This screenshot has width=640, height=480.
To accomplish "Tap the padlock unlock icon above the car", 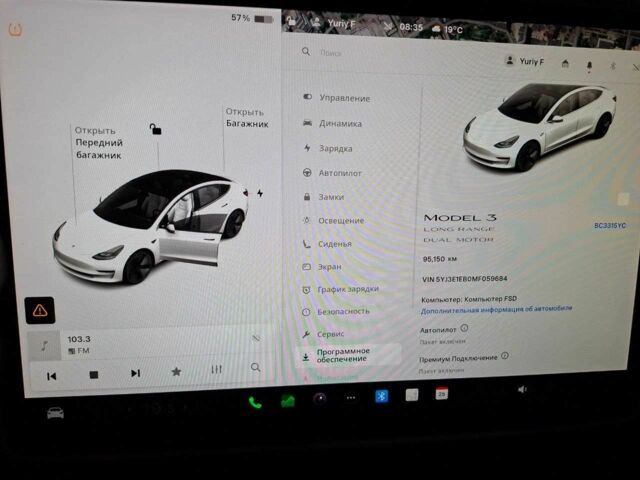I will tap(155, 129).
